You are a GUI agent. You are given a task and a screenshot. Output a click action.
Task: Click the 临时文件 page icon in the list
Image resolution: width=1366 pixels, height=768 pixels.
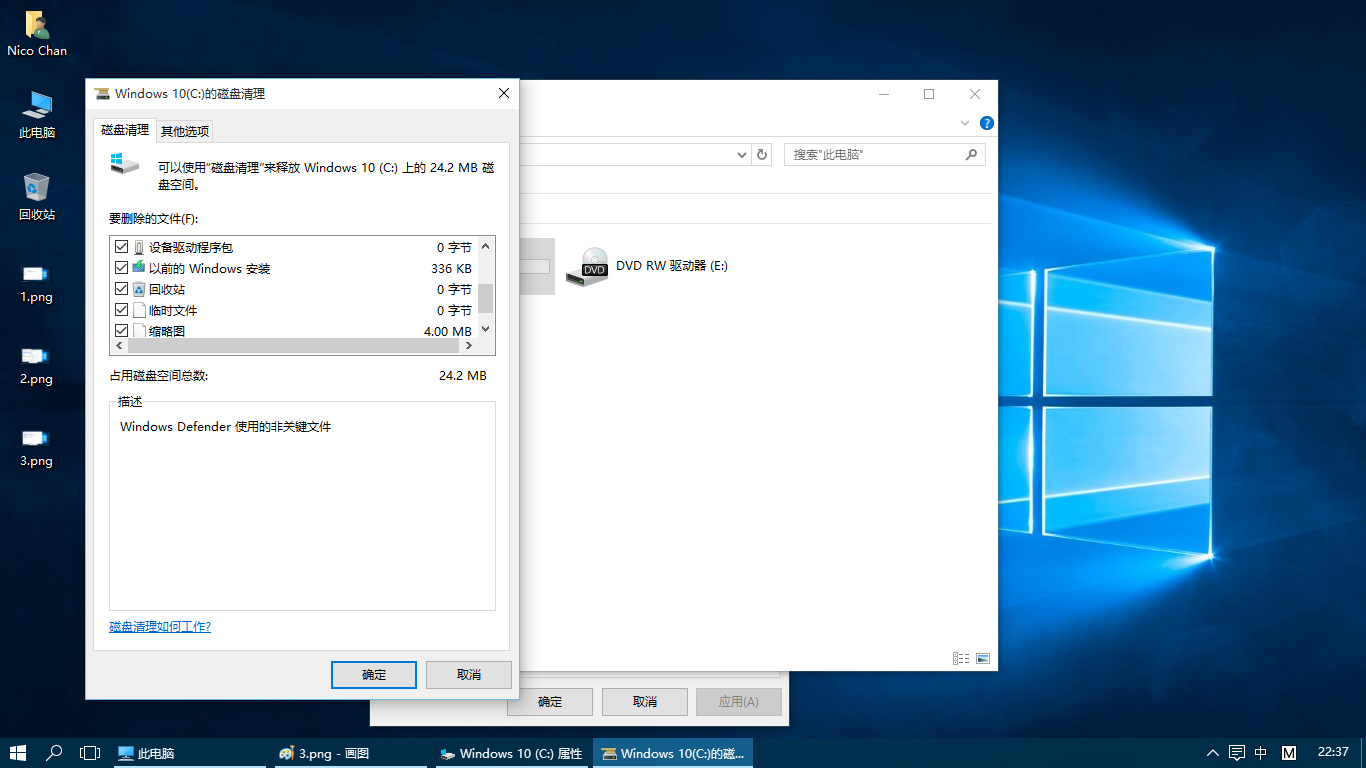[139, 310]
